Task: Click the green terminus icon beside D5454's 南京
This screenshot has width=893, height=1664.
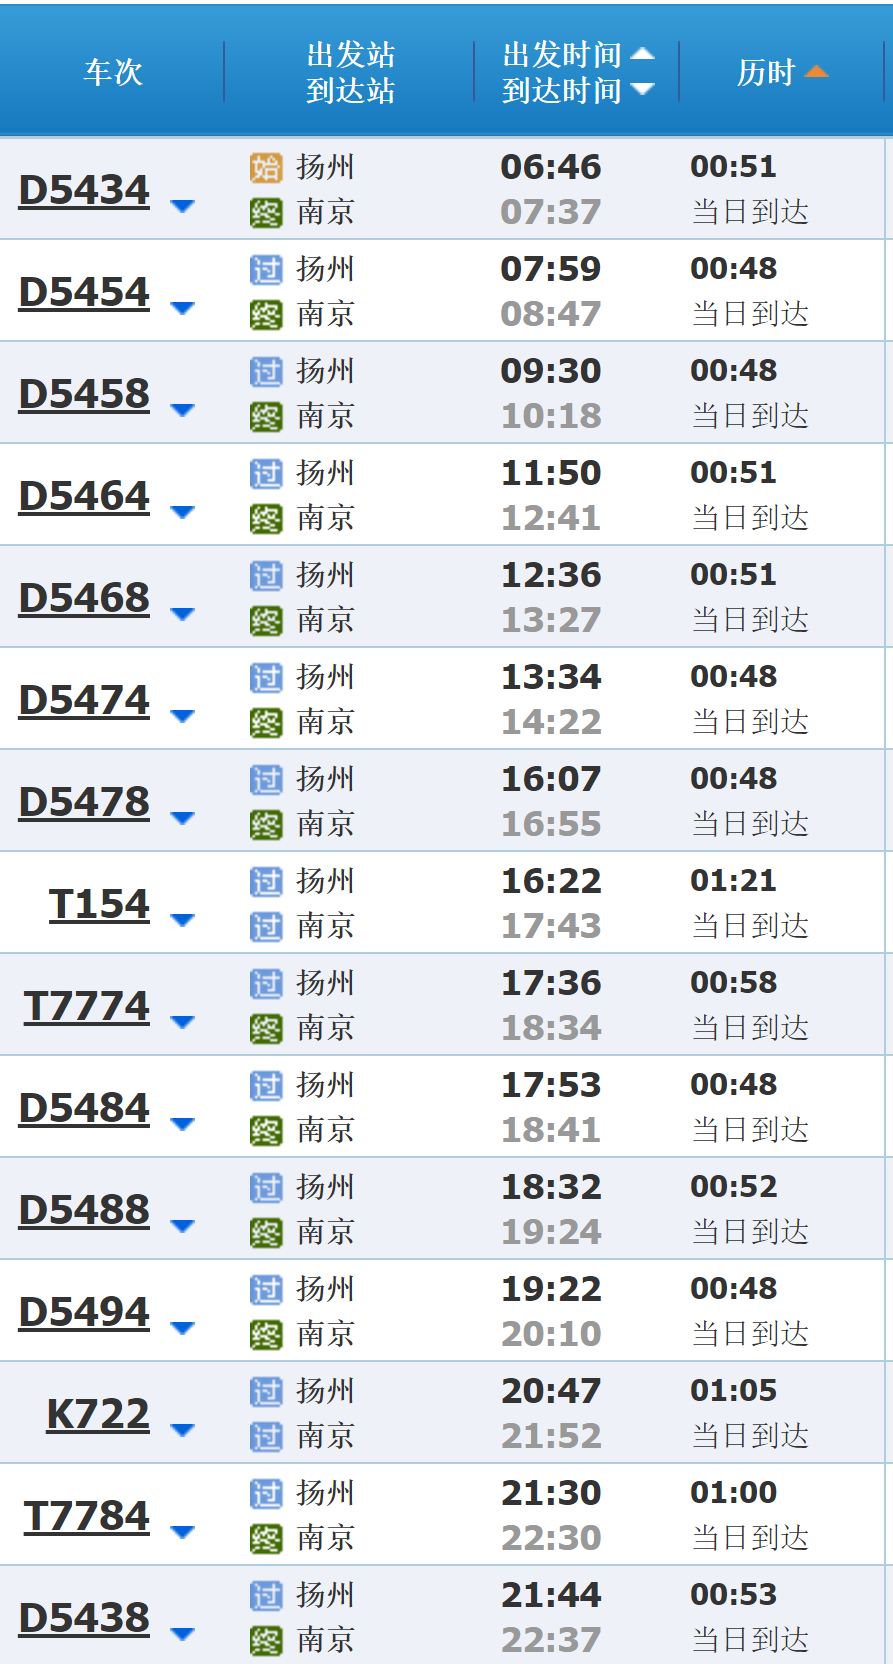Action: click(x=265, y=315)
